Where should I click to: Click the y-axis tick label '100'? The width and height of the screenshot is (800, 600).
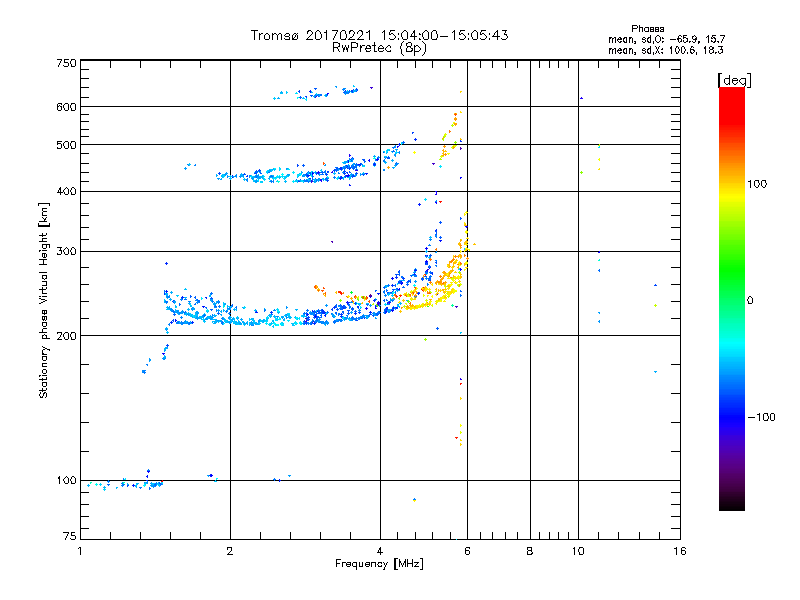(x=66, y=480)
